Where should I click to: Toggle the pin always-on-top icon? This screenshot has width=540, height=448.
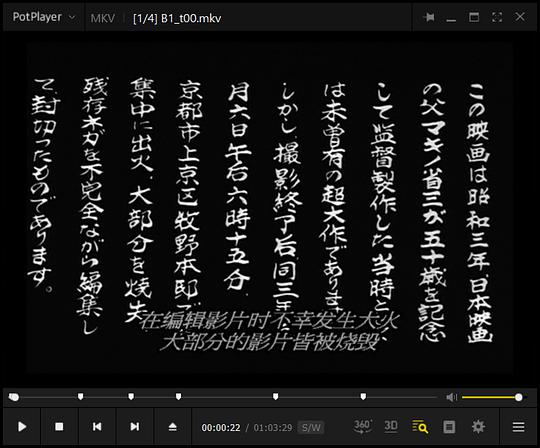pos(429,17)
